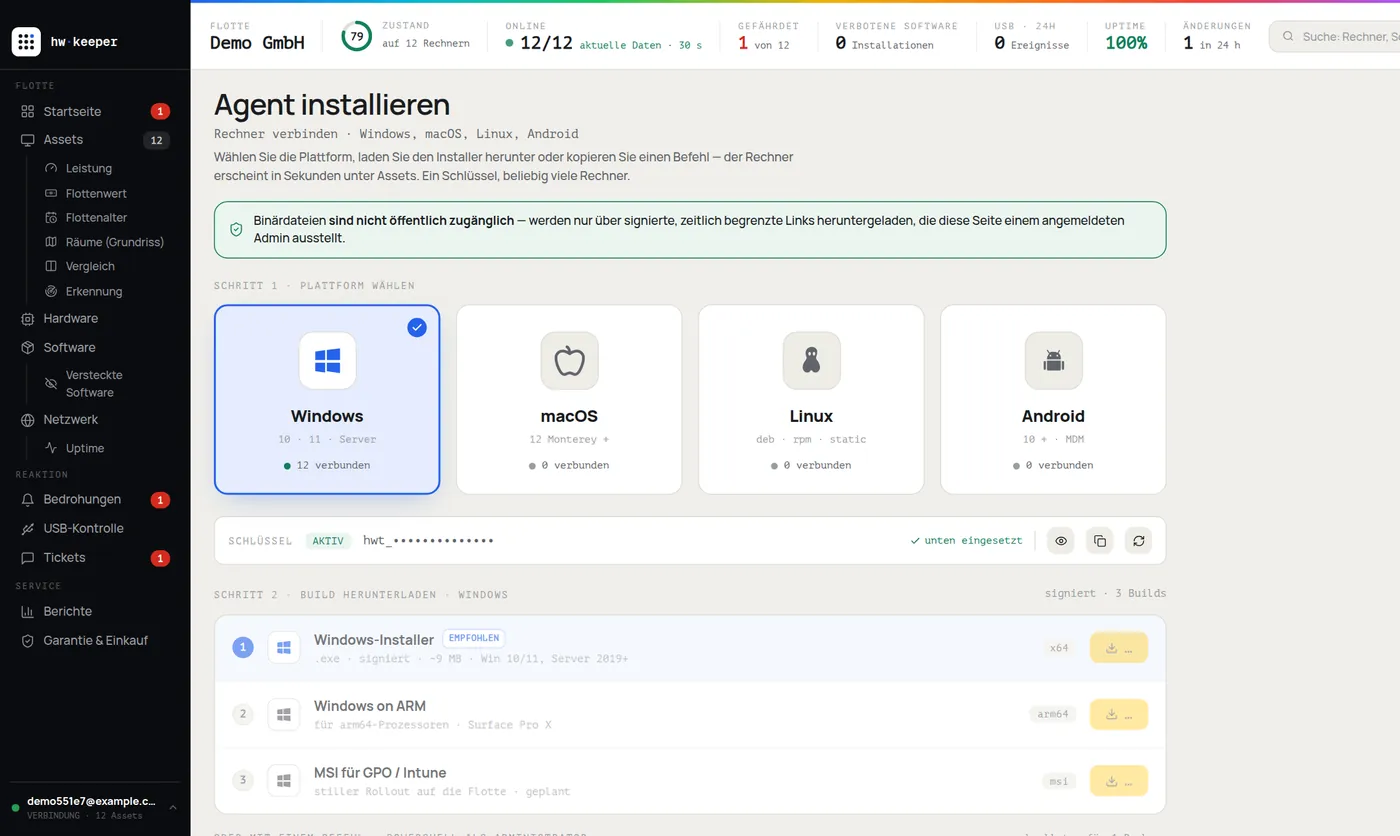Screen dimensions: 1400x836
Task: Click the Hardware chip icon
Action: point(28,318)
